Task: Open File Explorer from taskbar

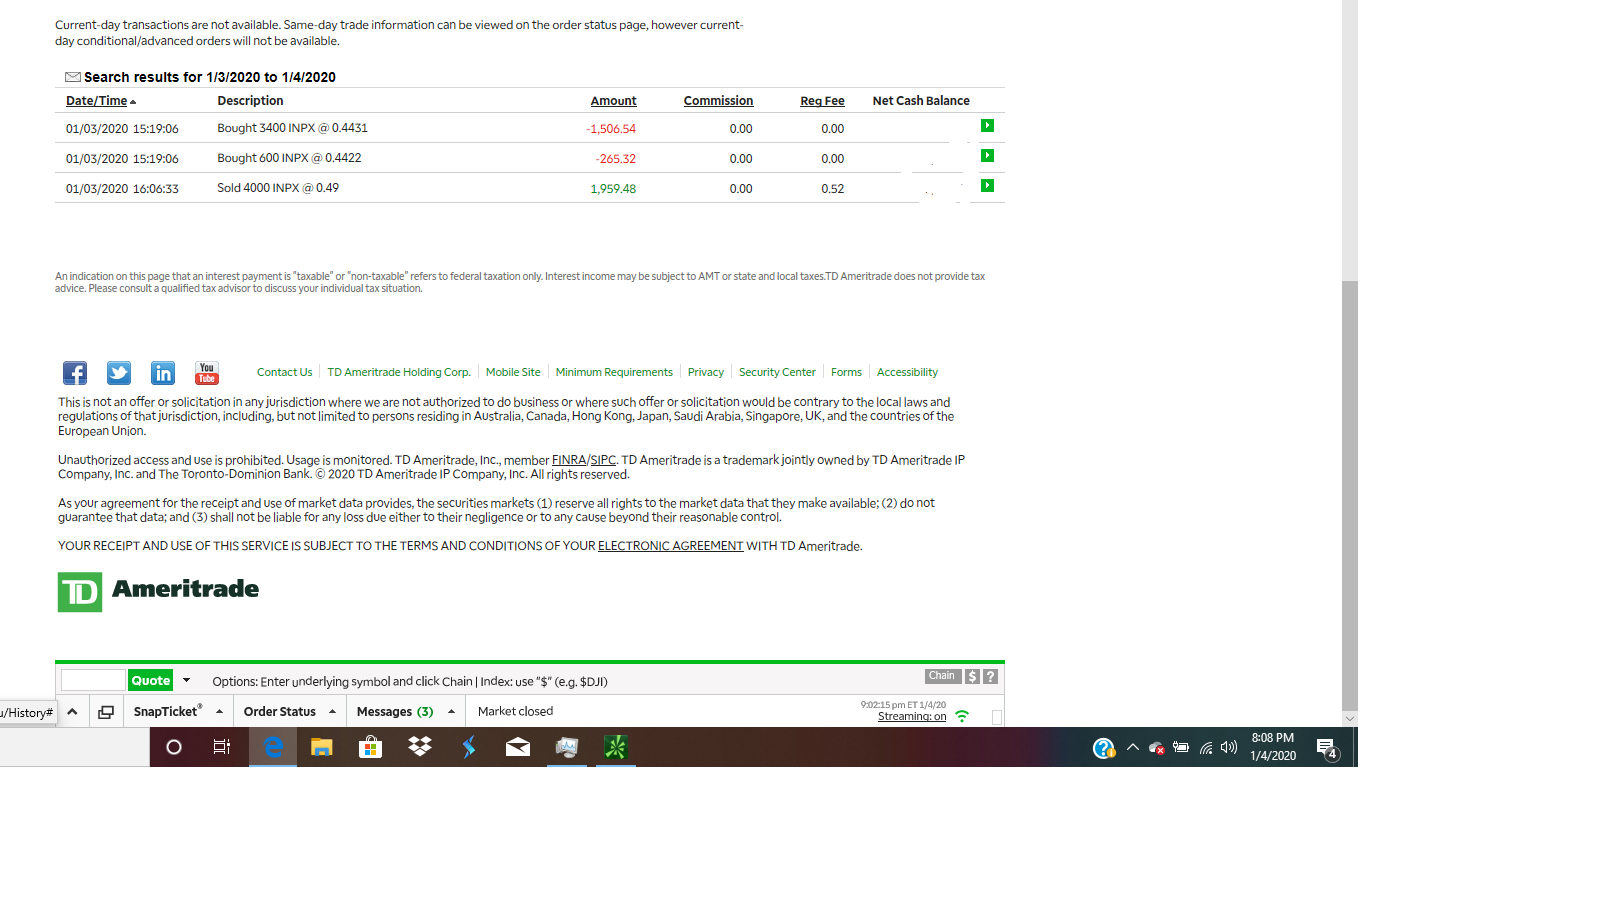Action: click(x=321, y=747)
